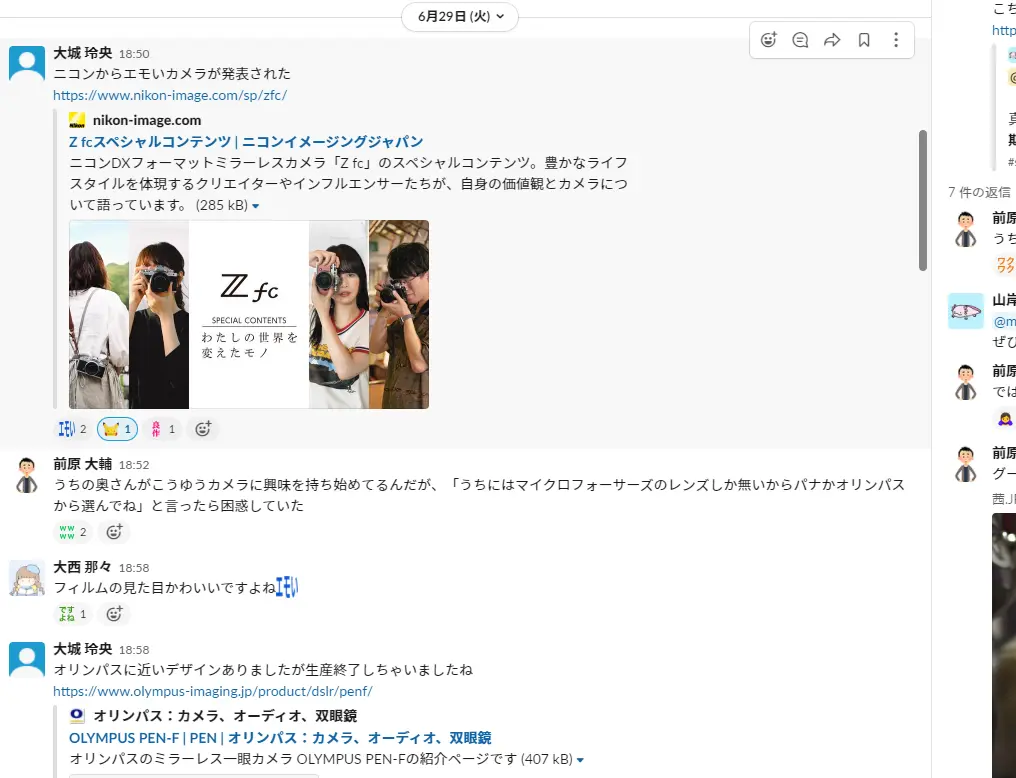This screenshot has height=778, width=1016.
Task: Click the Olympus favicon in the link preview
Action: tap(77, 715)
